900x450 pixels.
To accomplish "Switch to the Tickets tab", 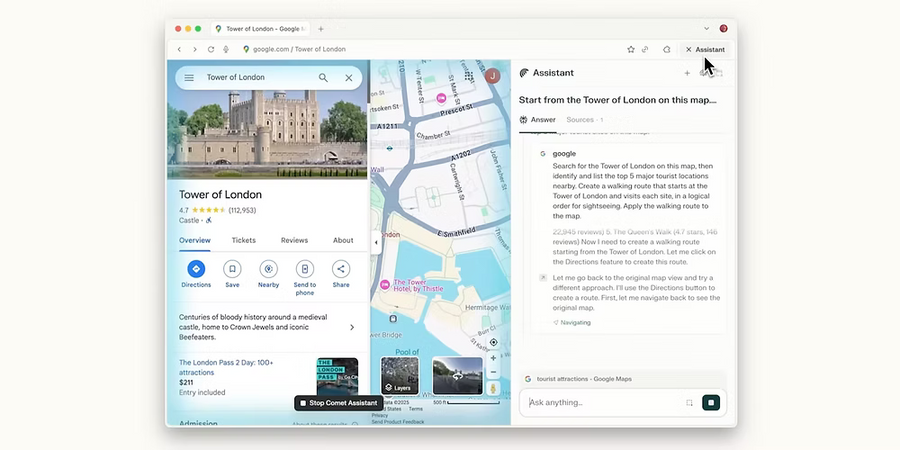I will (x=243, y=240).
